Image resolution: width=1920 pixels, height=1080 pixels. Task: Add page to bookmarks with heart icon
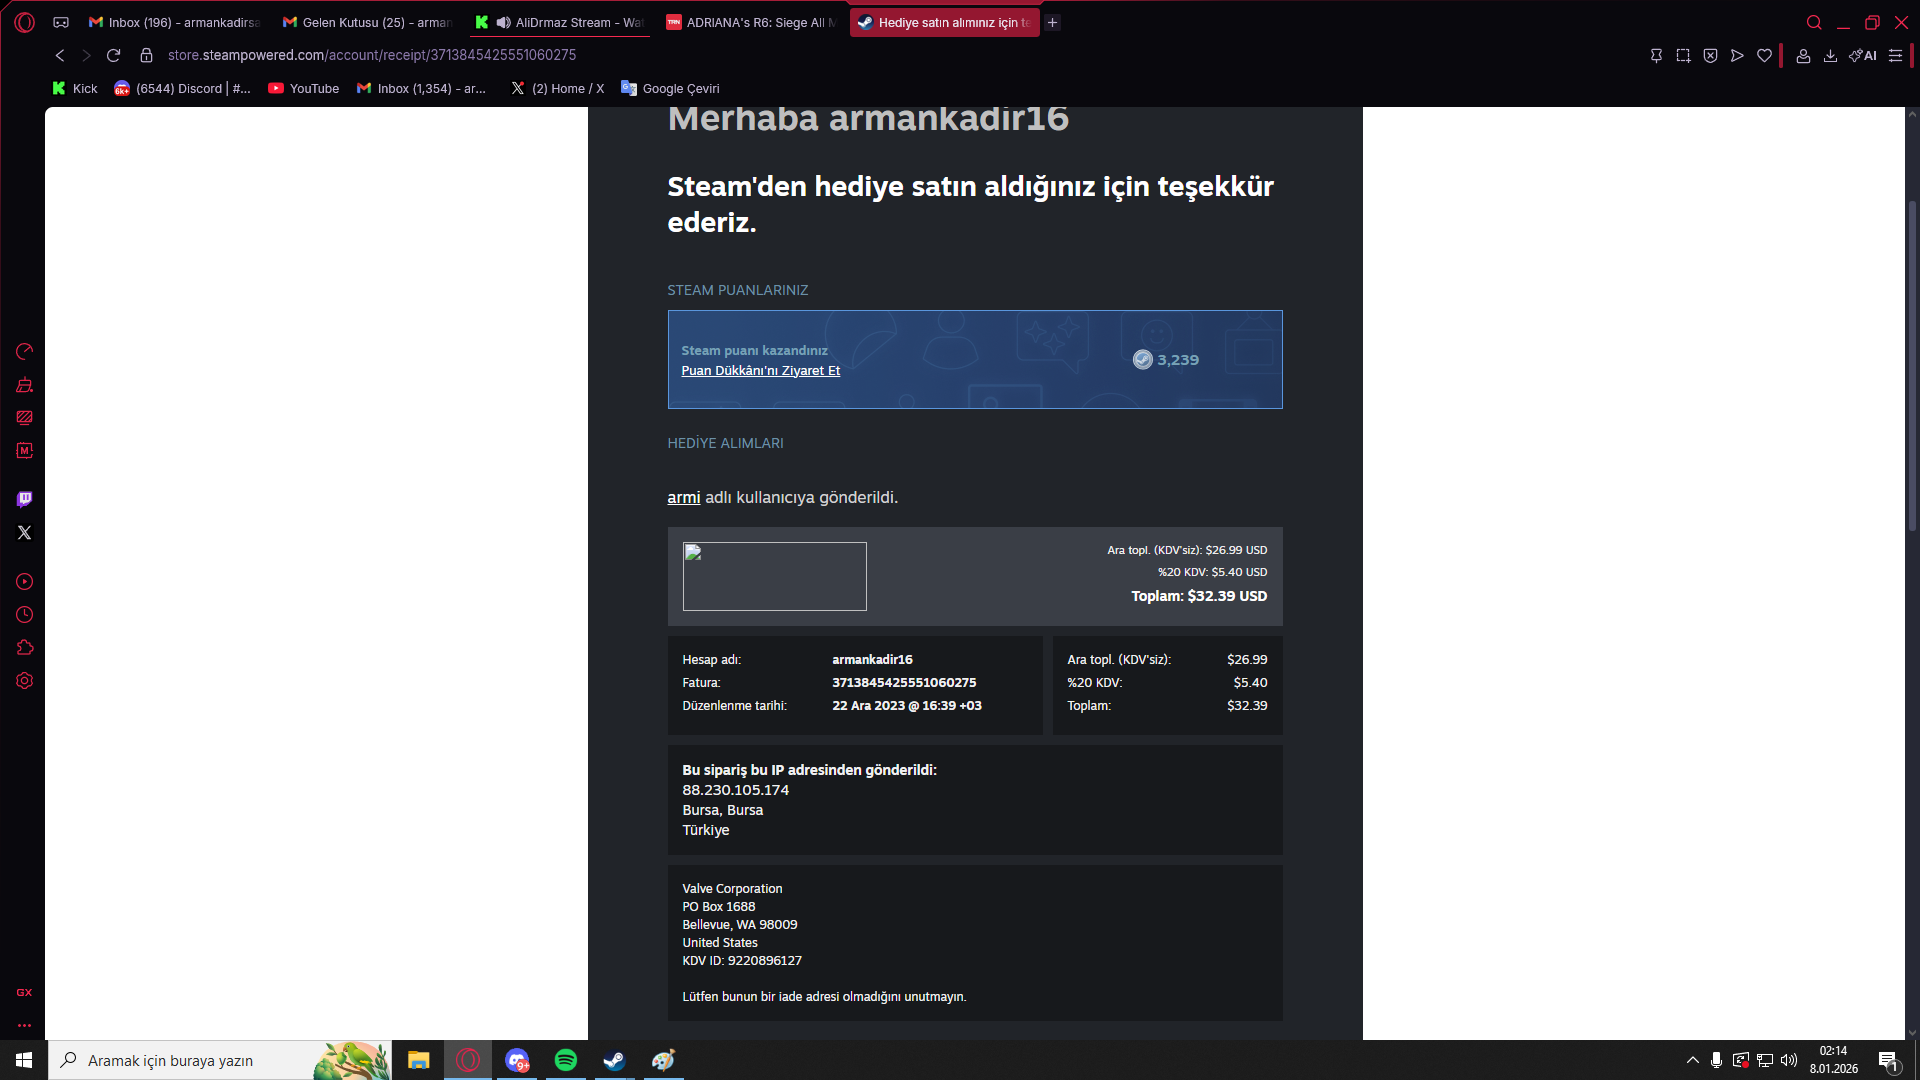click(x=1765, y=56)
